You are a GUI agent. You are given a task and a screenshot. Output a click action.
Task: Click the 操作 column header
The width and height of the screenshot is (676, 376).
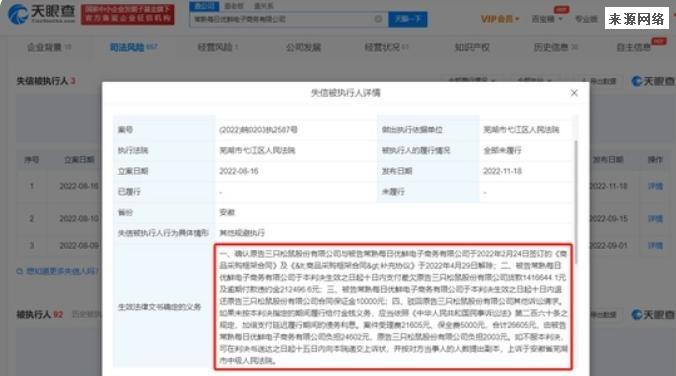tap(655, 160)
